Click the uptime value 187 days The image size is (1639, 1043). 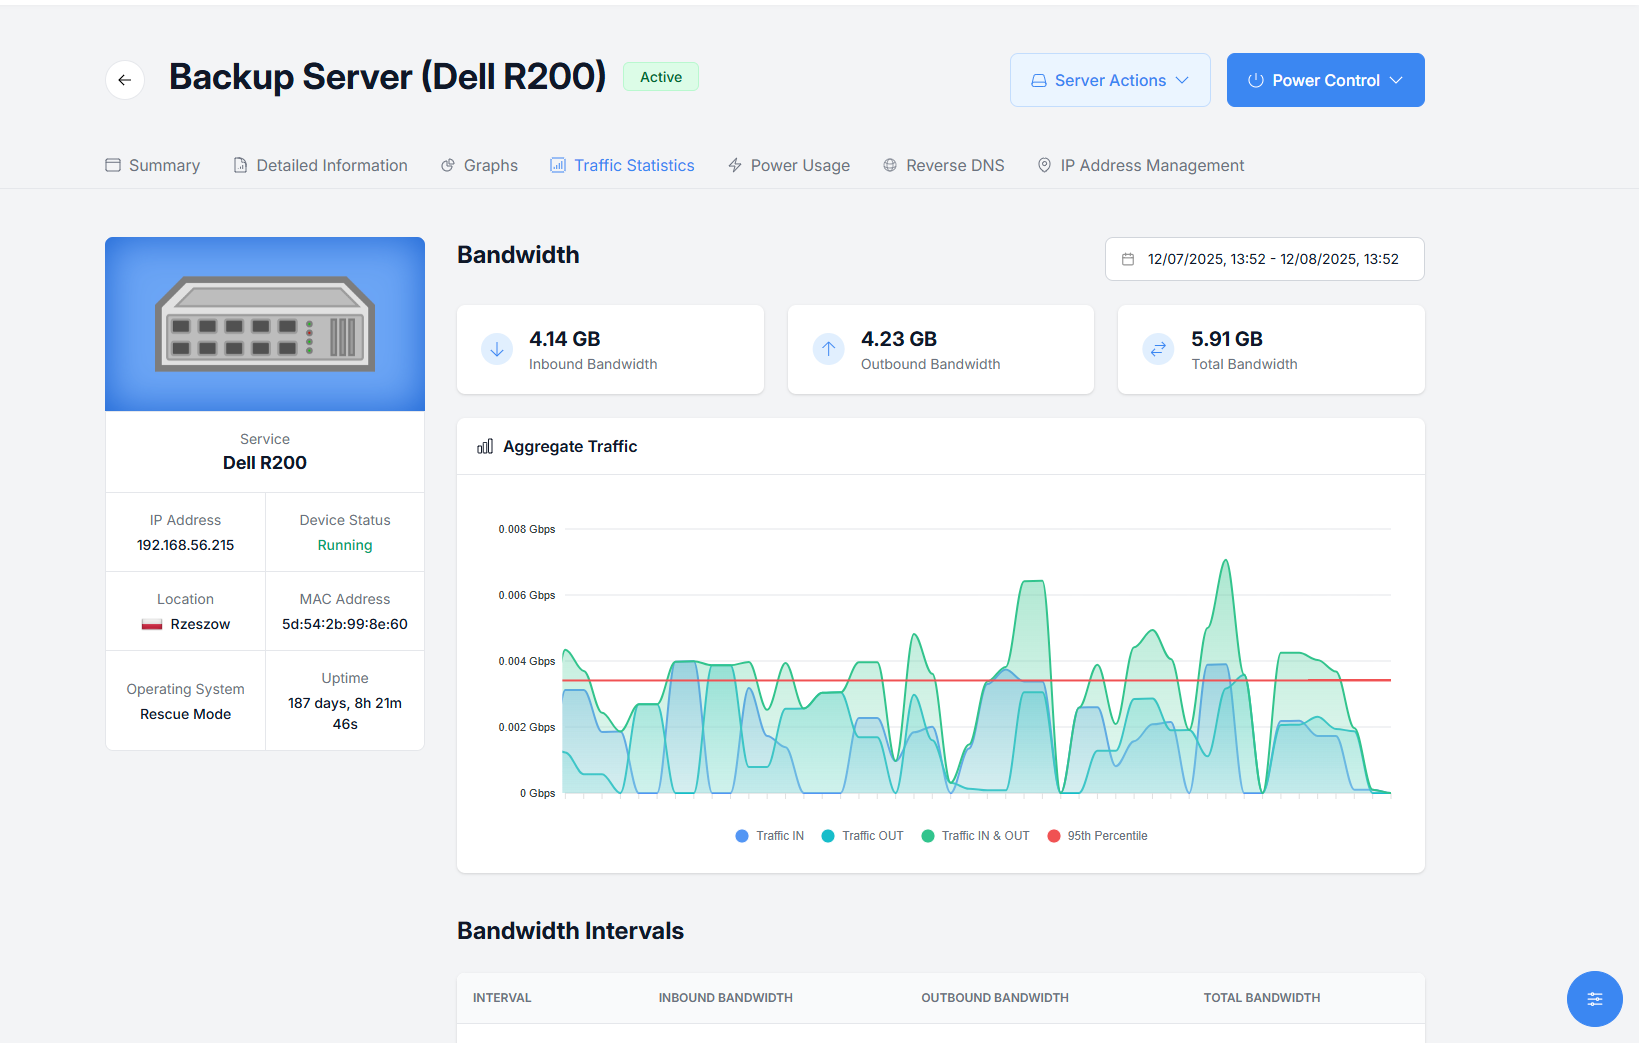[x=345, y=713]
